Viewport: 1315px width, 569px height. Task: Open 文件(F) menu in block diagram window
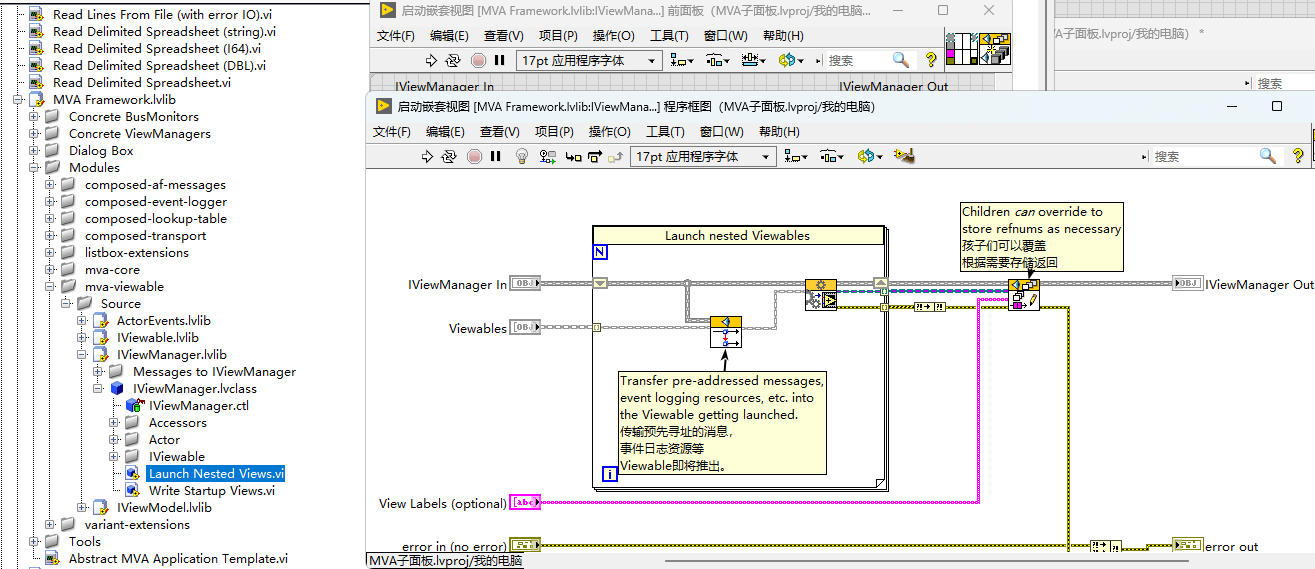coord(394,131)
